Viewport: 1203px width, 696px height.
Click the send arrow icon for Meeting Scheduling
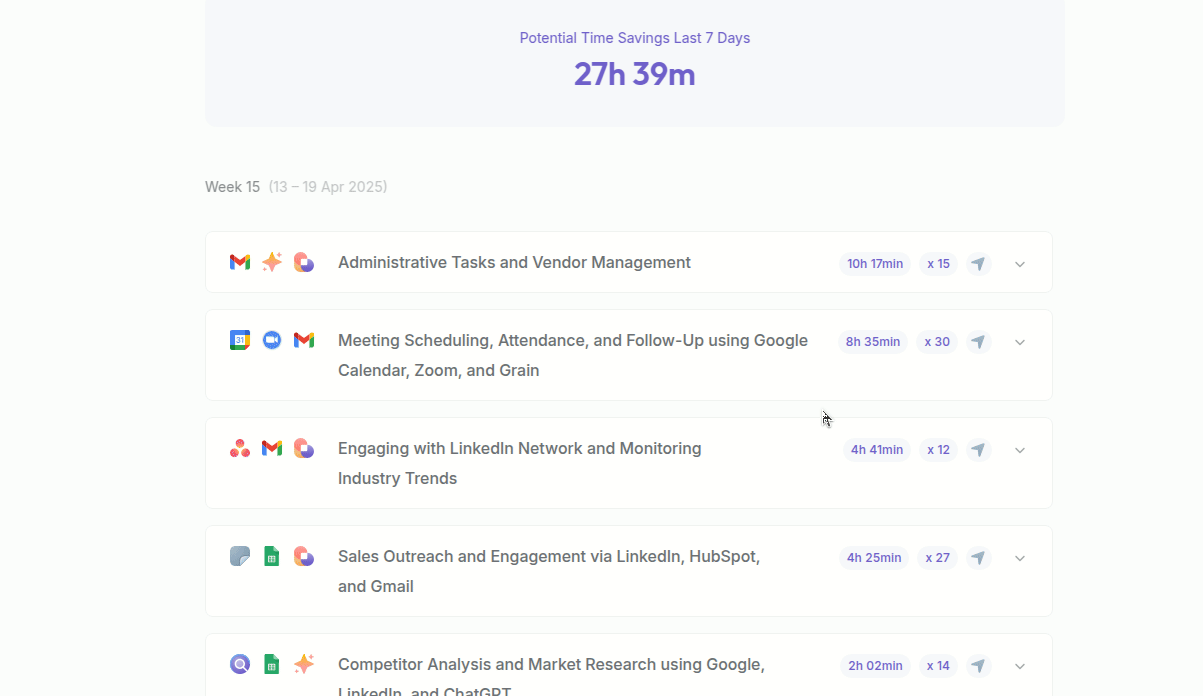click(x=979, y=342)
